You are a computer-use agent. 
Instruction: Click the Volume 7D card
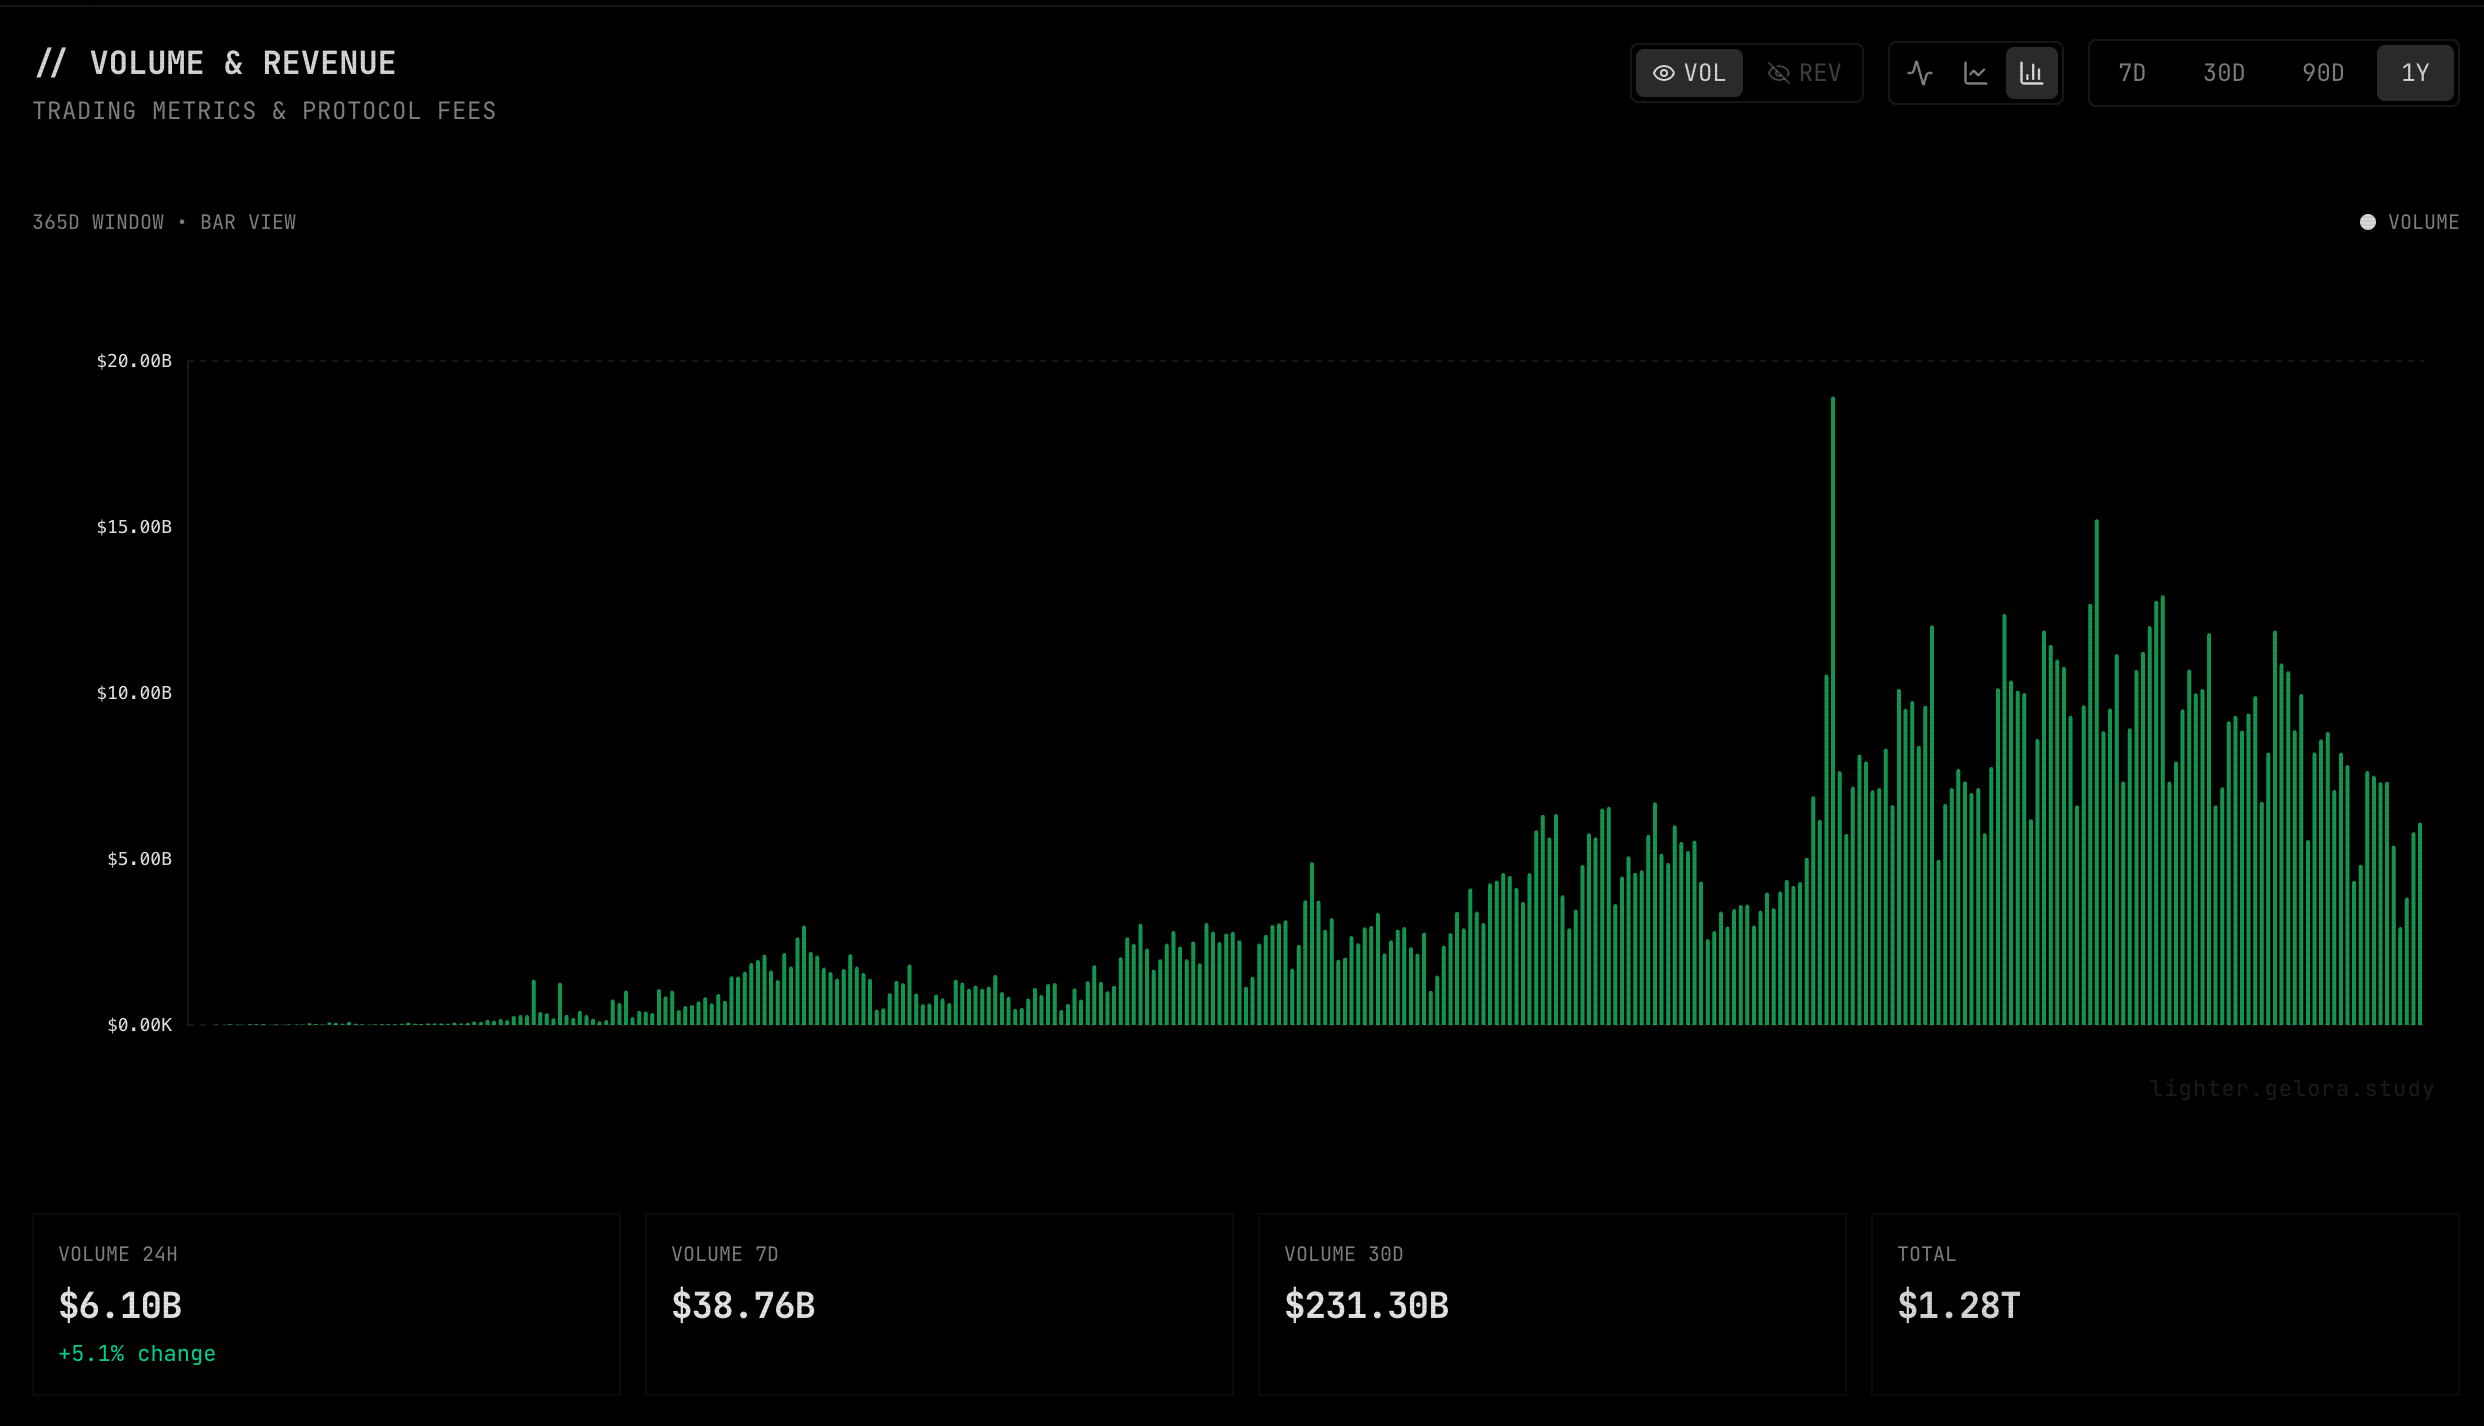(x=938, y=1304)
